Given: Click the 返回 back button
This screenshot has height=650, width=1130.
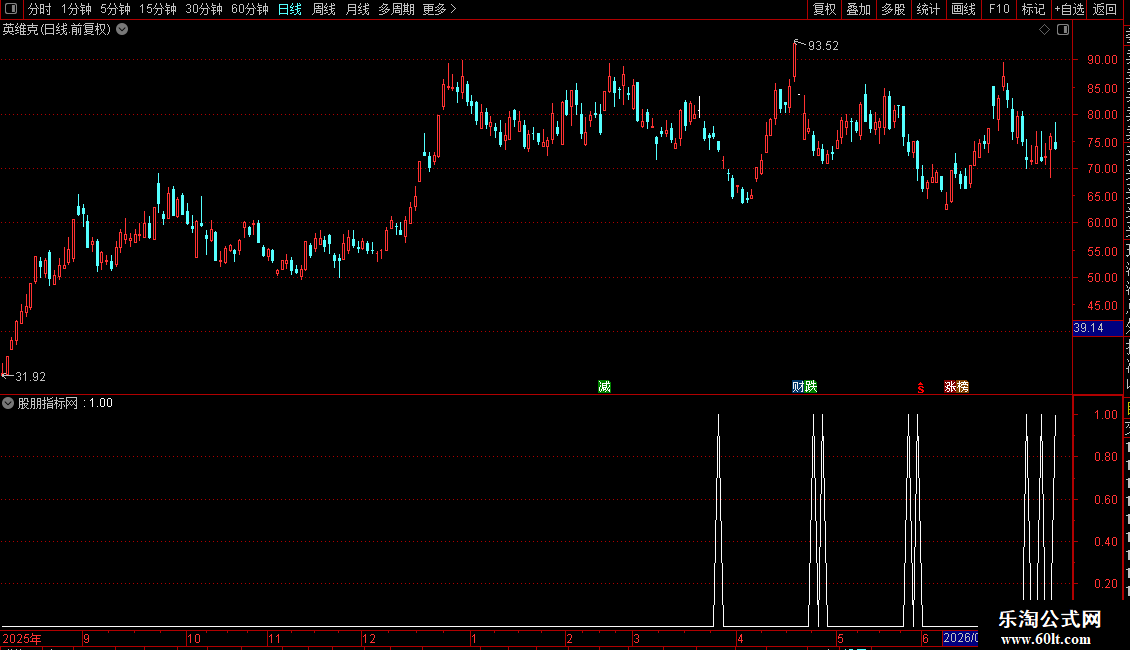Looking at the screenshot, I should coord(1104,9).
